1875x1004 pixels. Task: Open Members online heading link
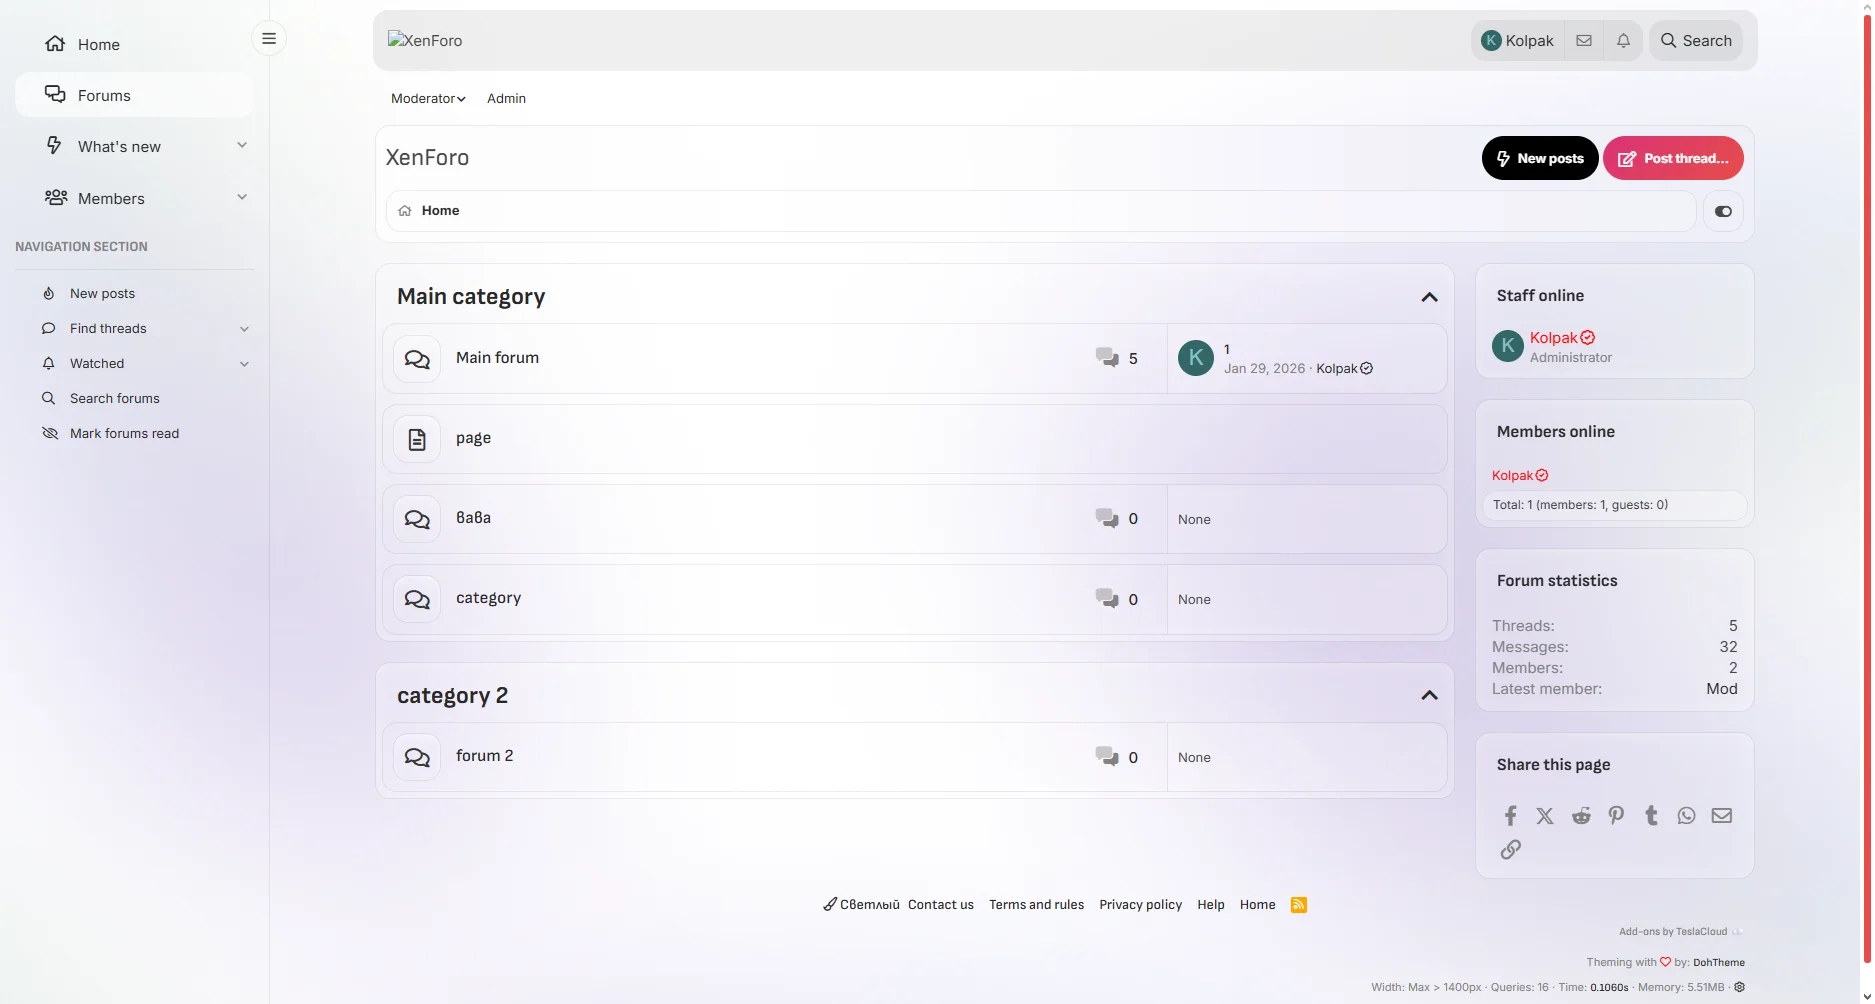click(x=1556, y=432)
